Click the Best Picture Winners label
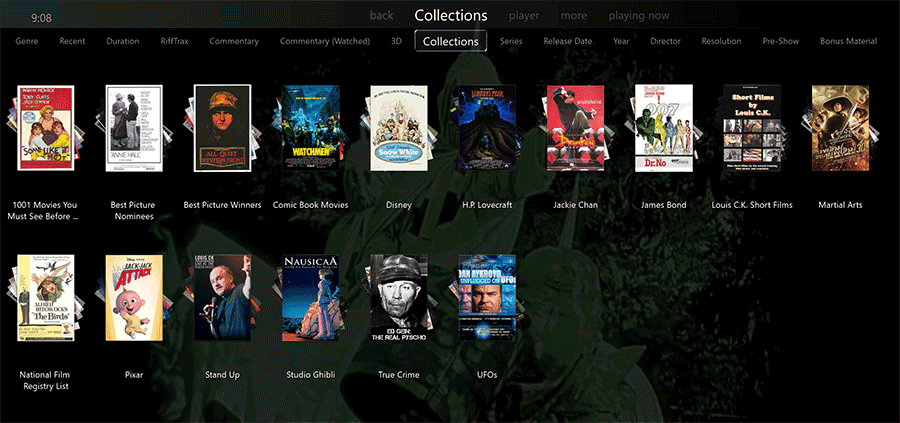 pyautogui.click(x=222, y=205)
